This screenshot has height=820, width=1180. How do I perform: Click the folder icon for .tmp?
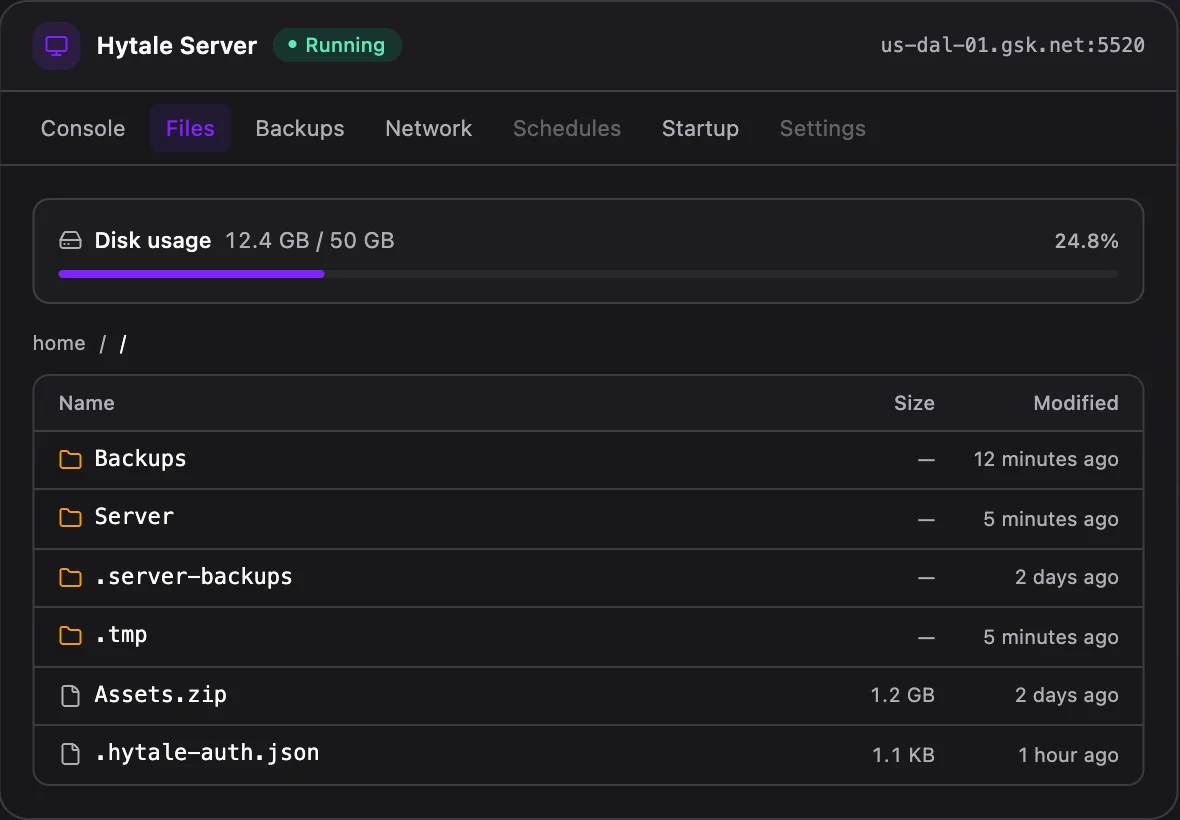(70, 636)
